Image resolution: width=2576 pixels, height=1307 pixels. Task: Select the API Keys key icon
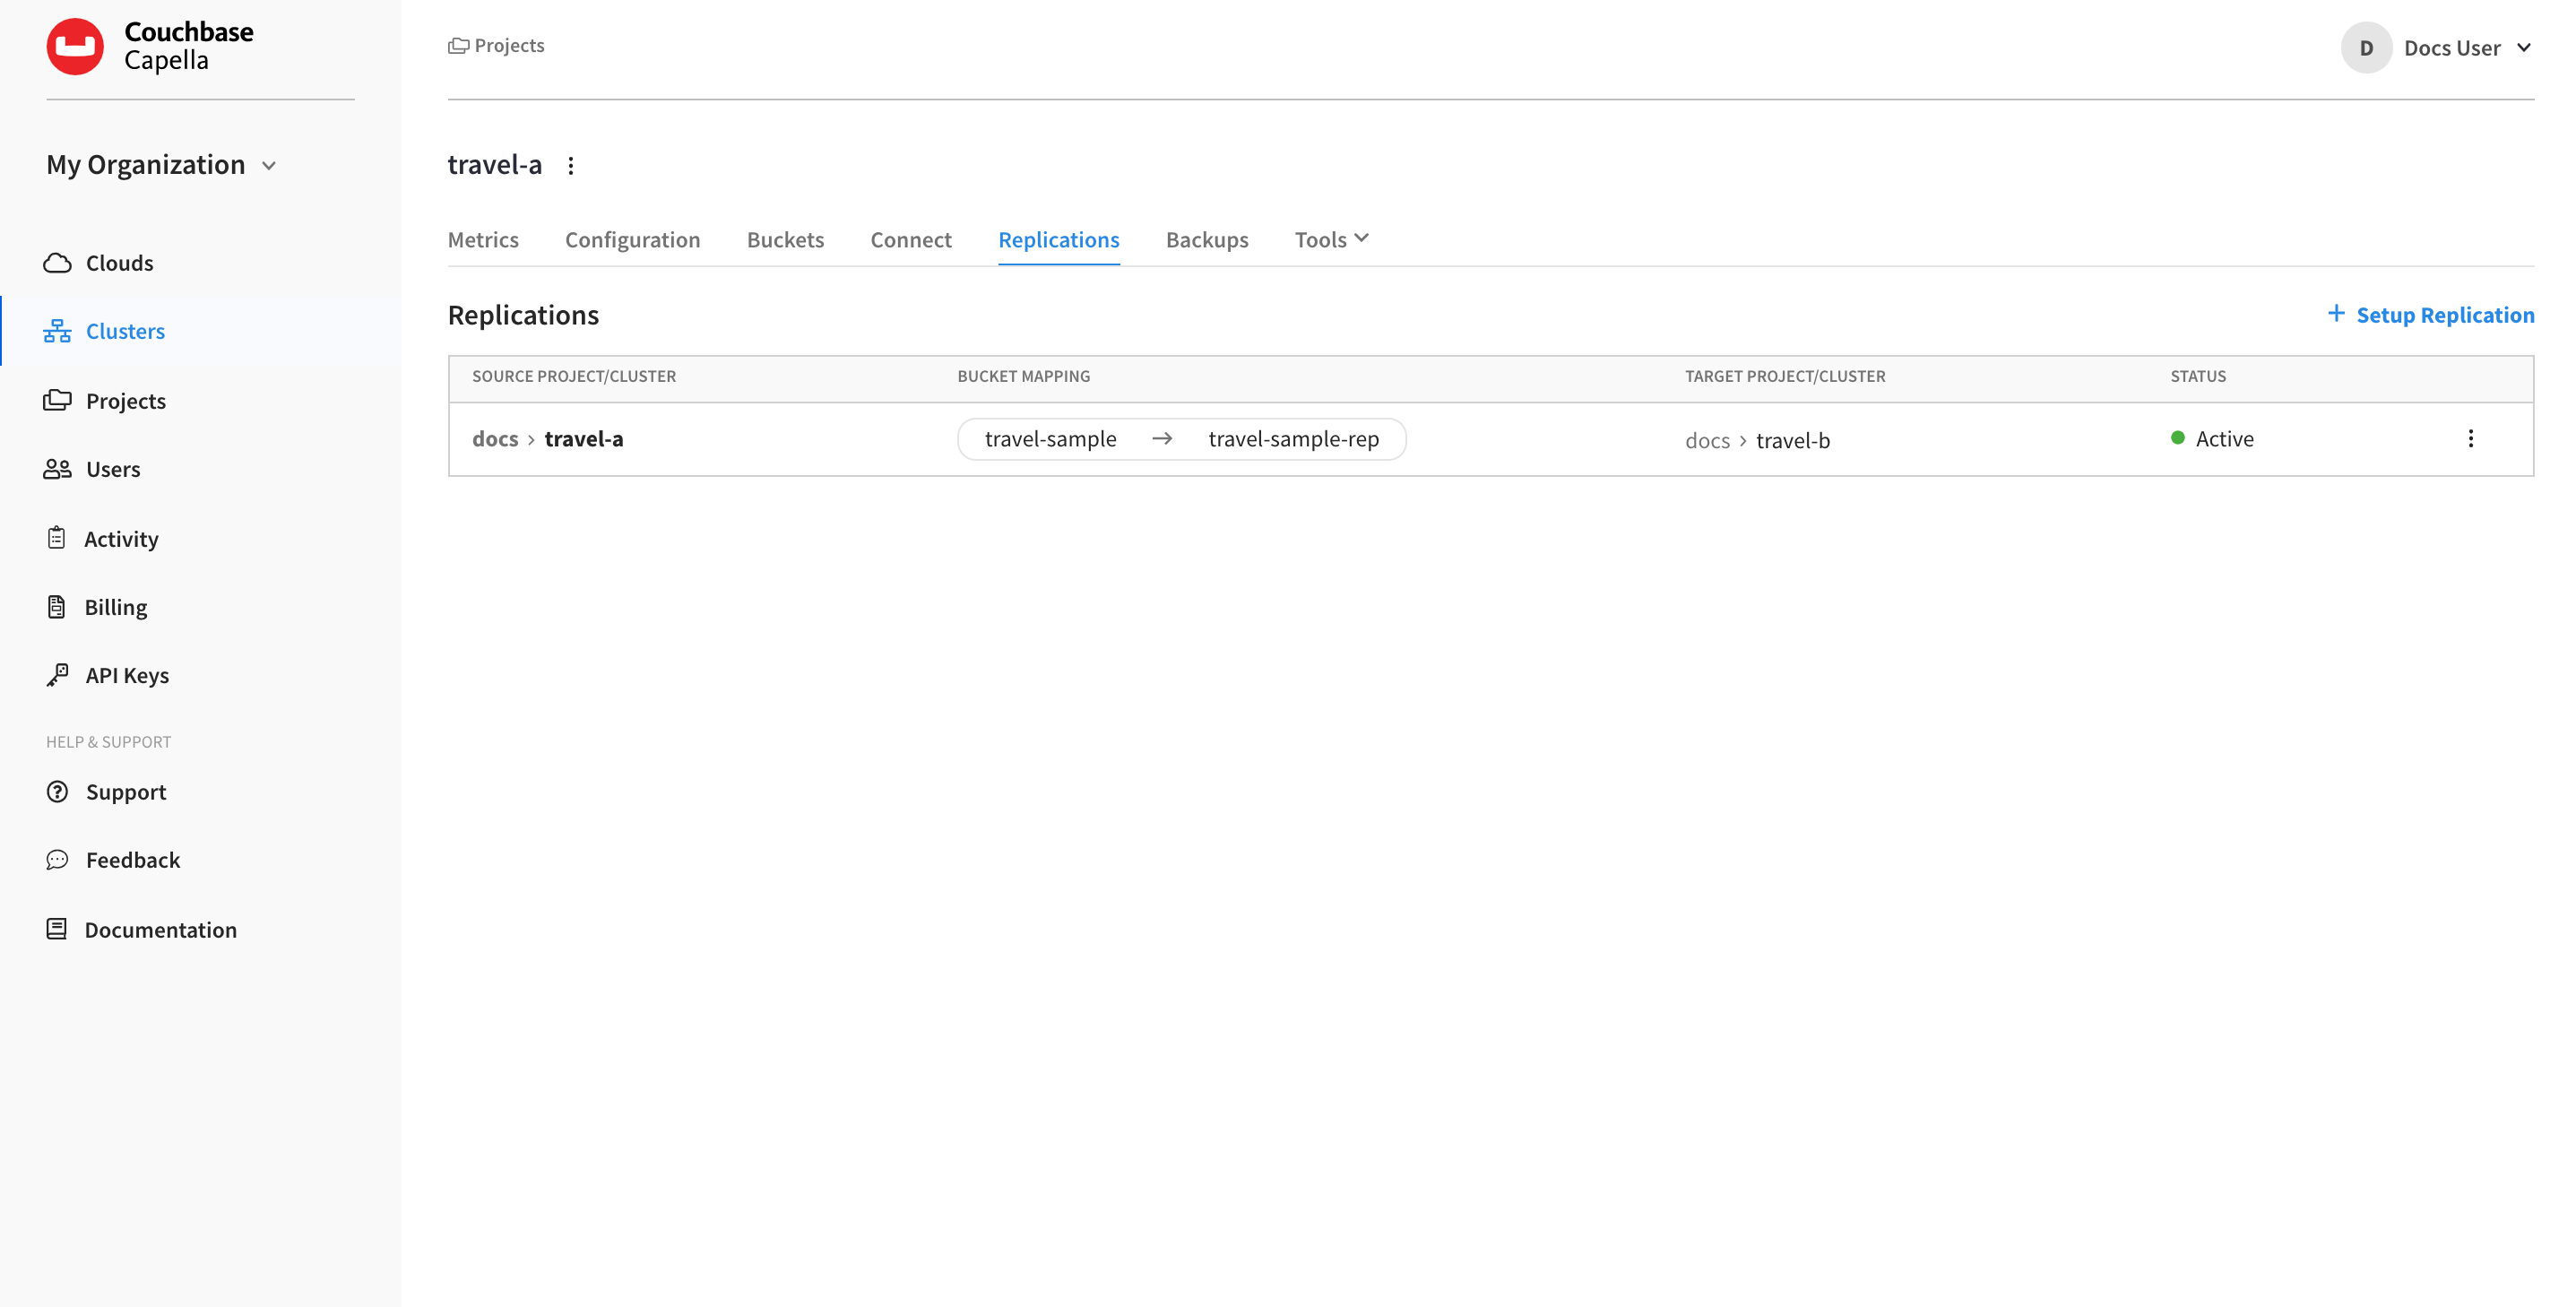(x=57, y=673)
